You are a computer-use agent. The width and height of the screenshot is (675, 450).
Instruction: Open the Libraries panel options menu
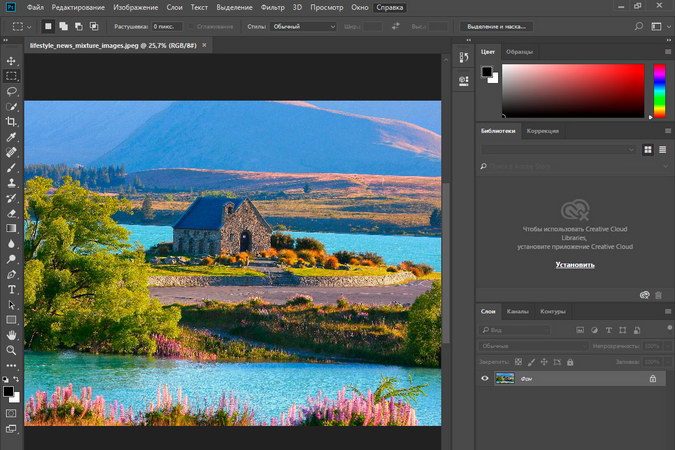[x=668, y=131]
